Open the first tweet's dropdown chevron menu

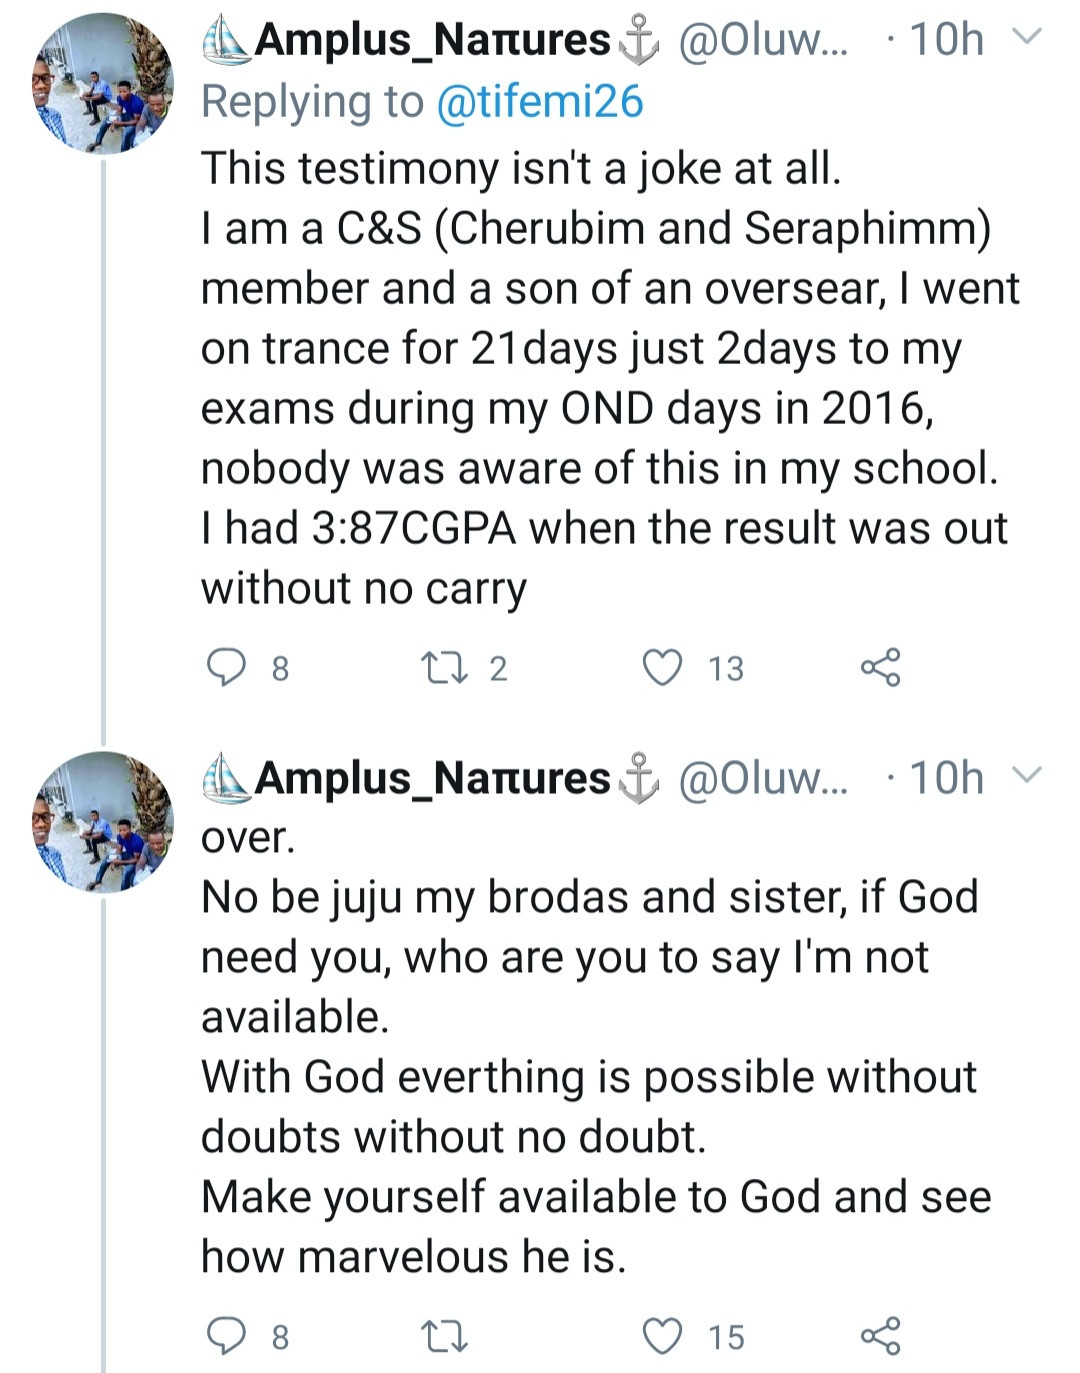point(1027,38)
